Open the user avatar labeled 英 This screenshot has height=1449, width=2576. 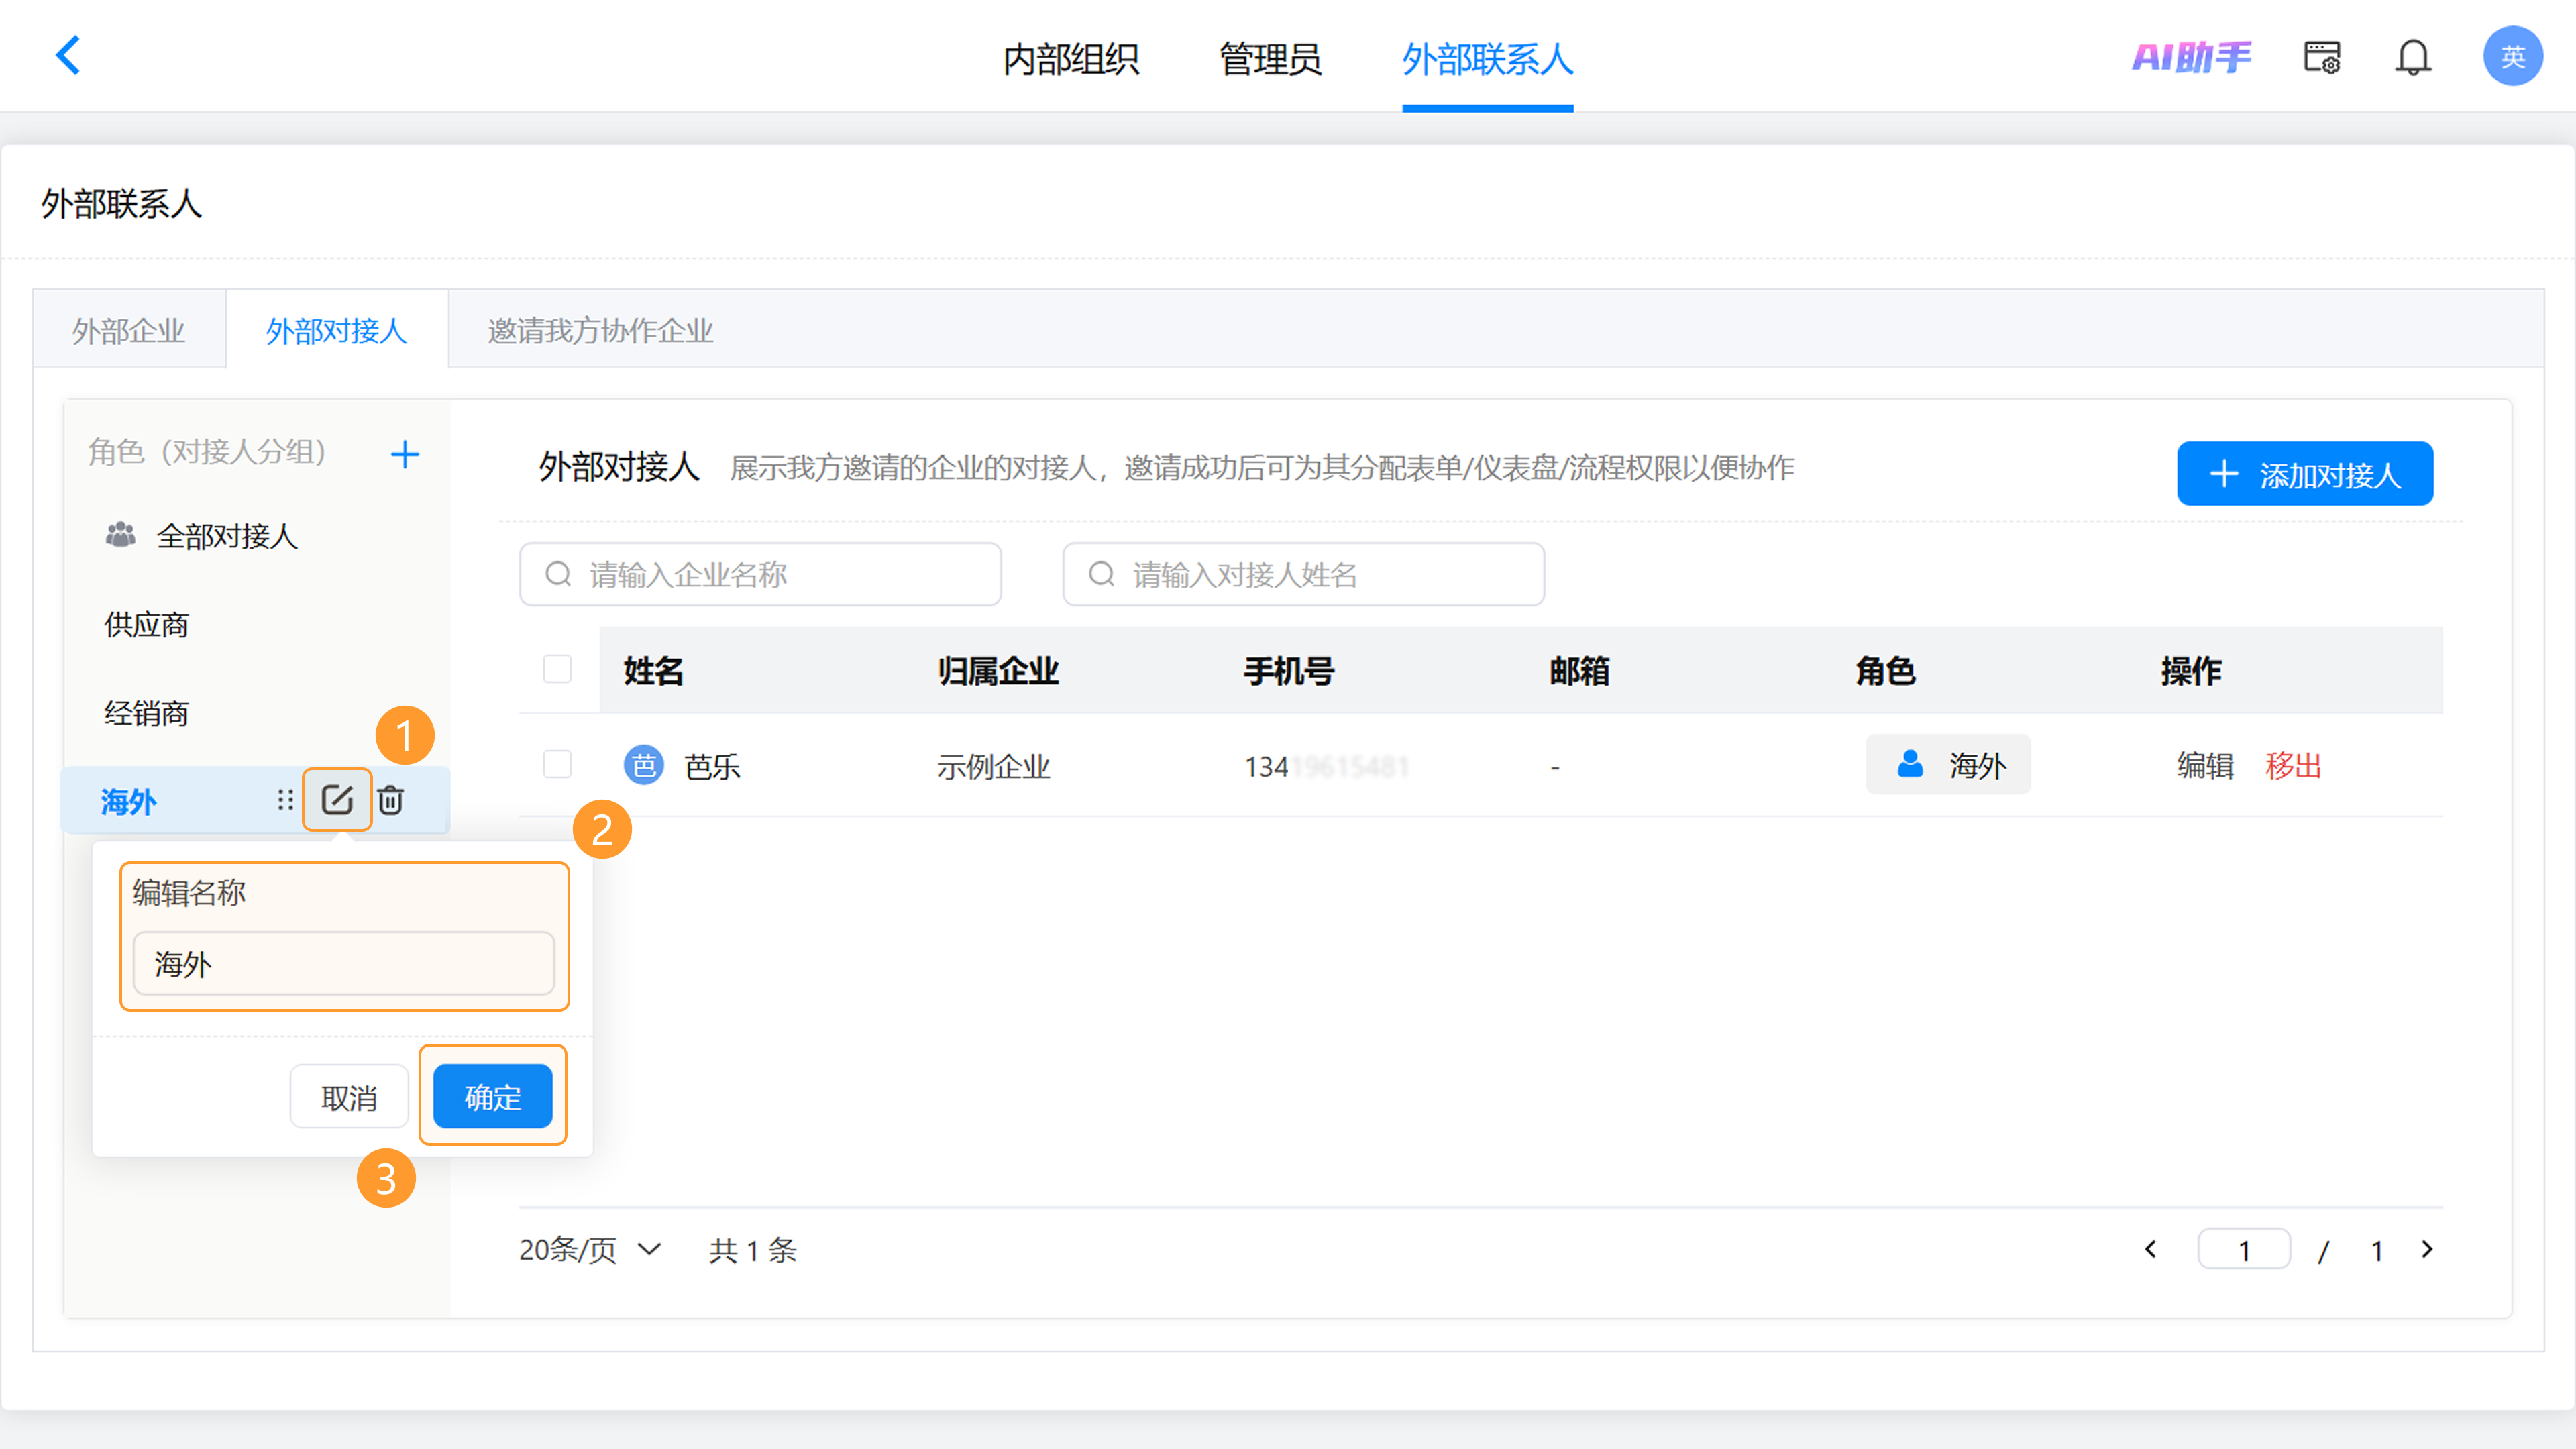pyautogui.click(x=2512, y=56)
